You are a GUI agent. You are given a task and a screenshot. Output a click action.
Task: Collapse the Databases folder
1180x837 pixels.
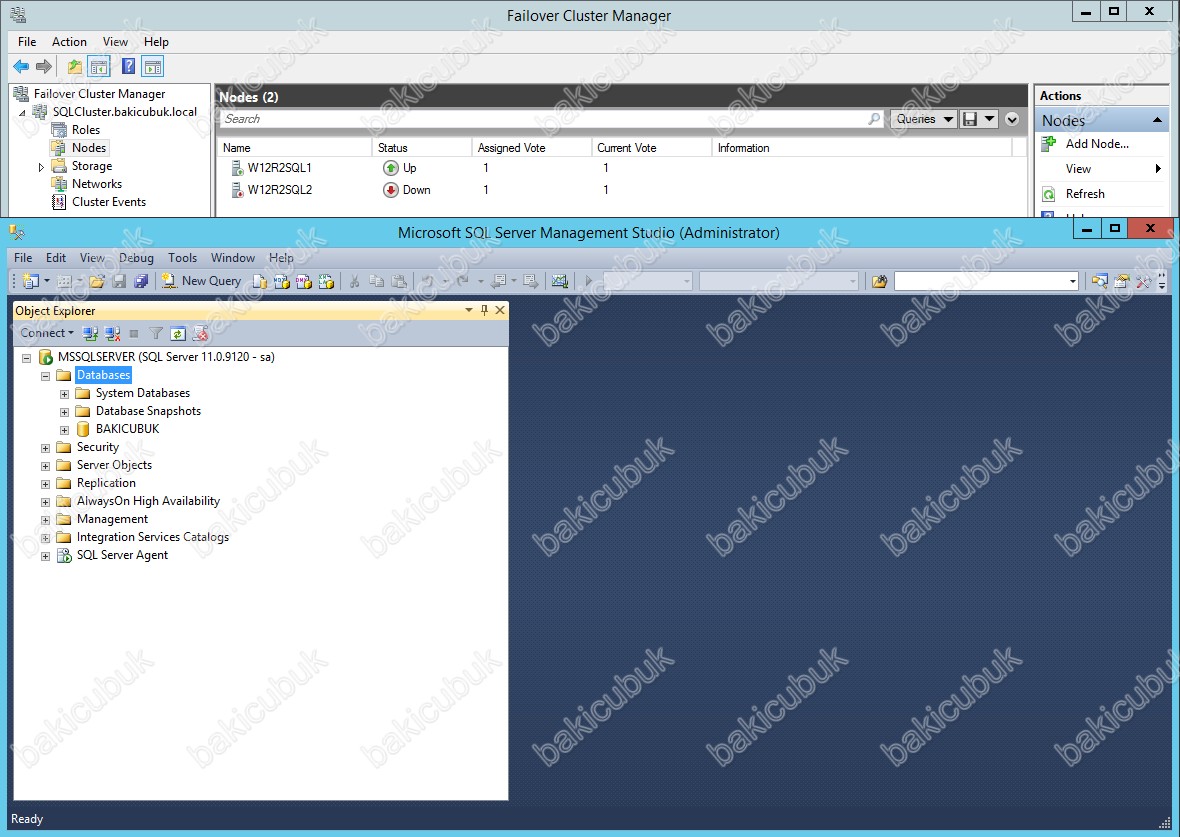point(45,376)
